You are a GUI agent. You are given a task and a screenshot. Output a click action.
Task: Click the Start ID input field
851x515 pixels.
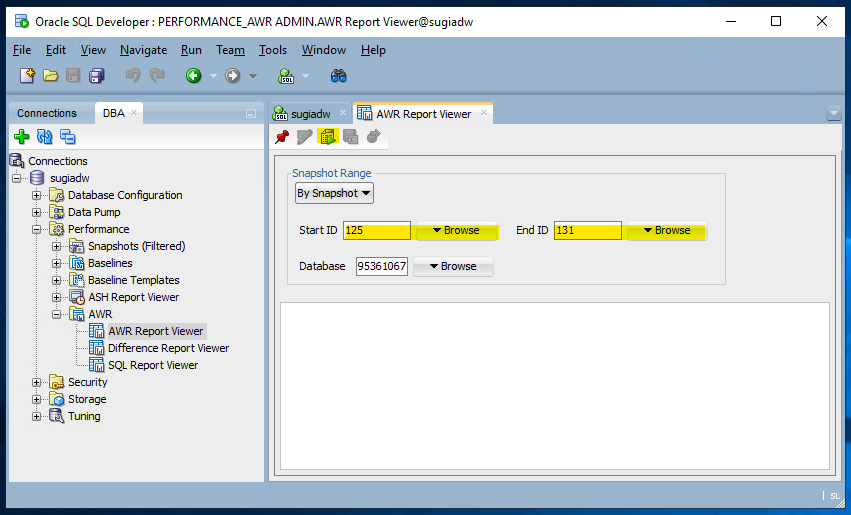point(377,230)
